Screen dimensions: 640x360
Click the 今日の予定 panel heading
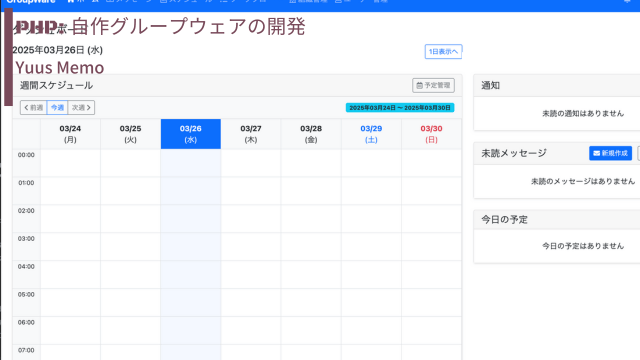point(504,220)
